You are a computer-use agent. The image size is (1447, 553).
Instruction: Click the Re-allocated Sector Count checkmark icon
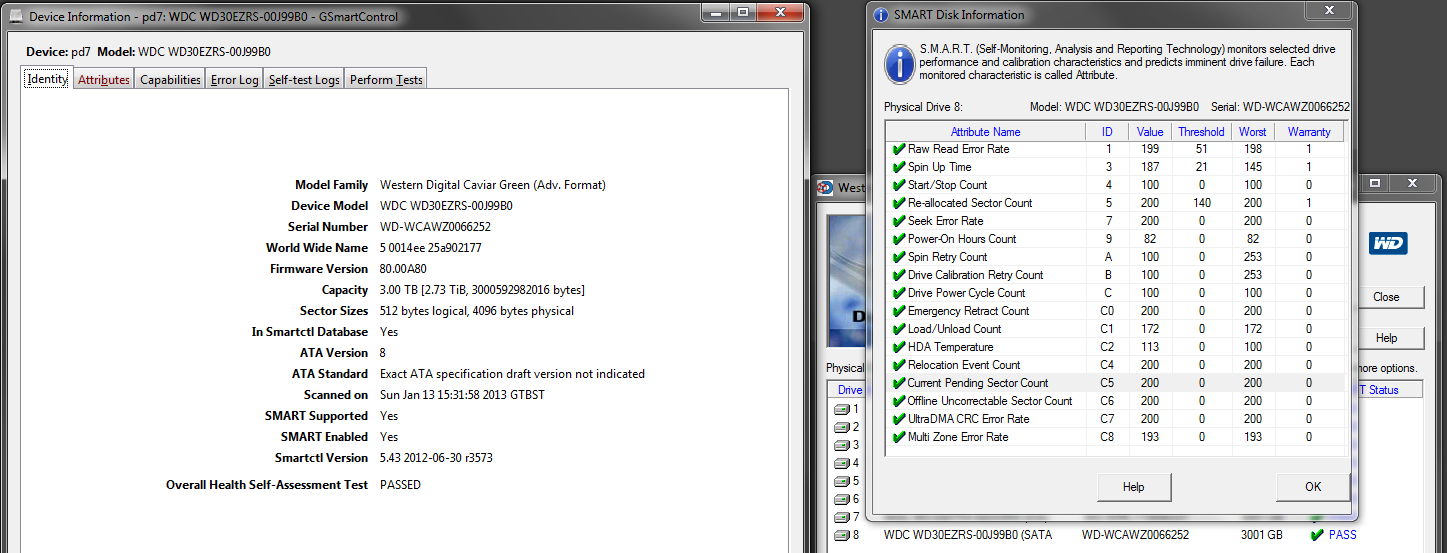click(x=899, y=203)
